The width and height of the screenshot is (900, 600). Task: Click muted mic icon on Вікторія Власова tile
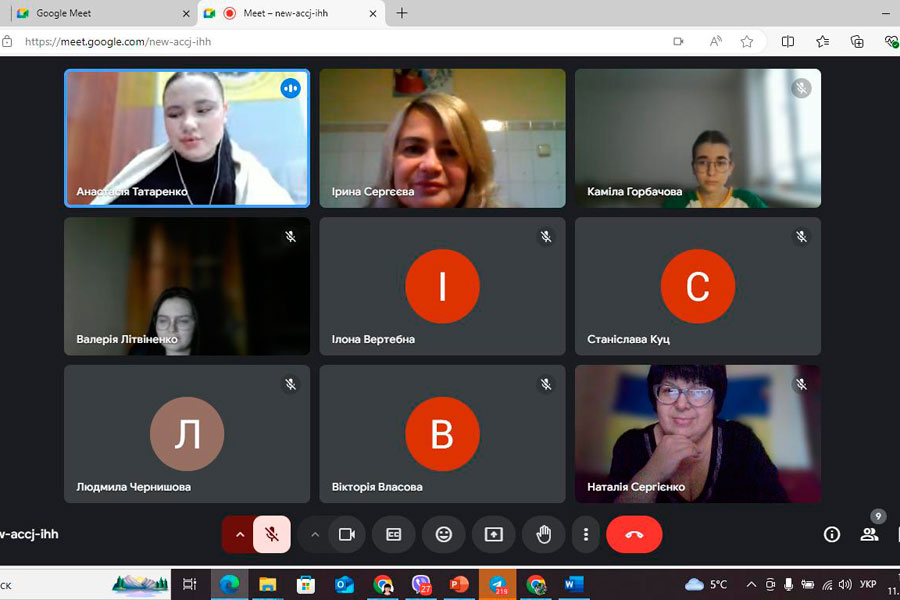click(546, 384)
